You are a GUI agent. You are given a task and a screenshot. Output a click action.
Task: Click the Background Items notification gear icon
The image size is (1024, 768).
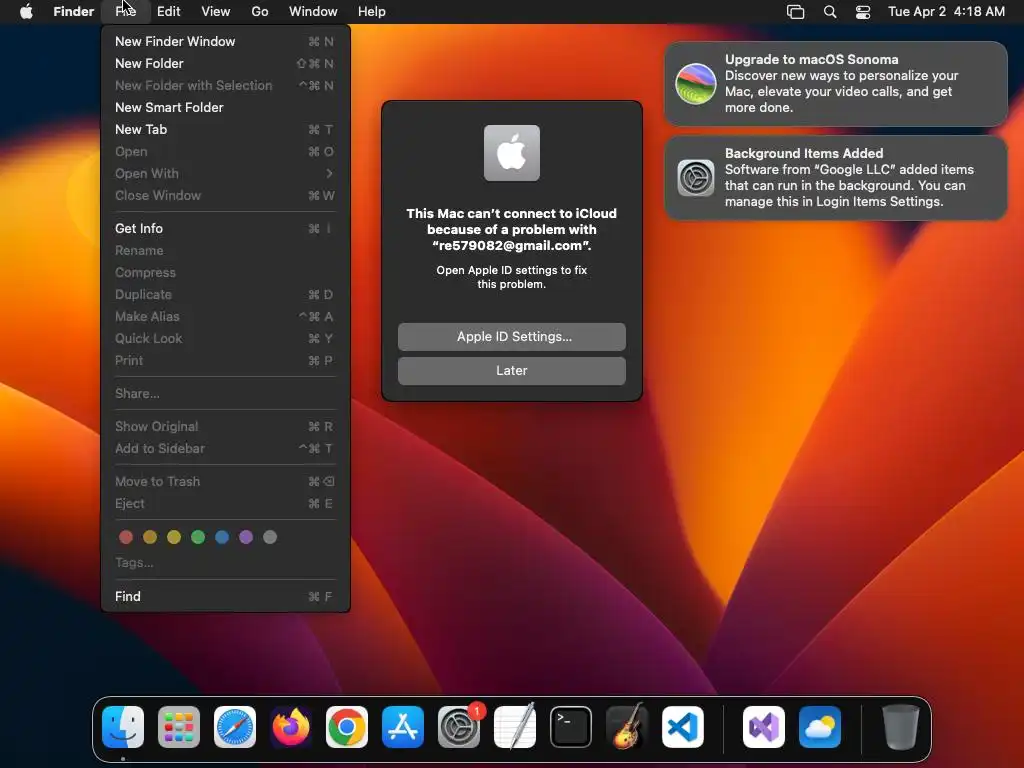tap(696, 178)
